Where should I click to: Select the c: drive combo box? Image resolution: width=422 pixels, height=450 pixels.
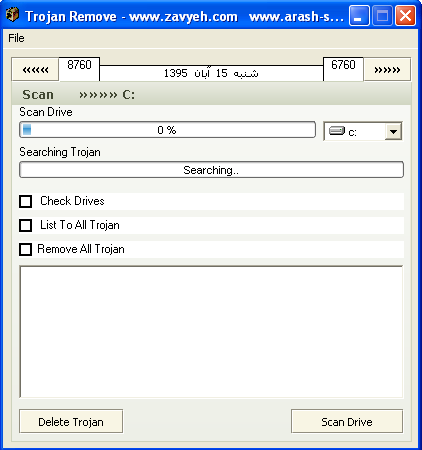363,131
